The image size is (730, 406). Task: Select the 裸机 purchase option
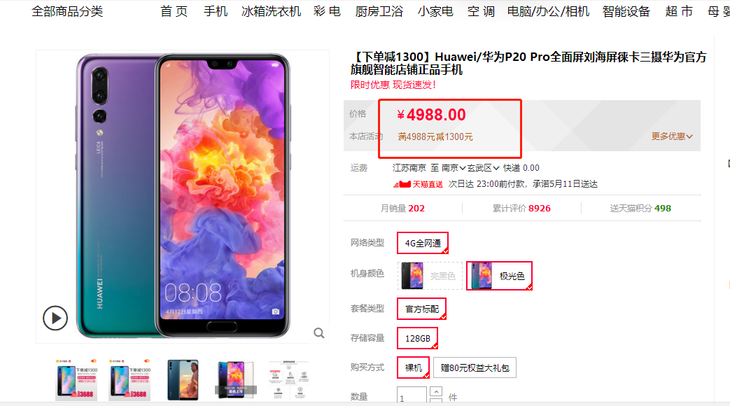(x=413, y=368)
